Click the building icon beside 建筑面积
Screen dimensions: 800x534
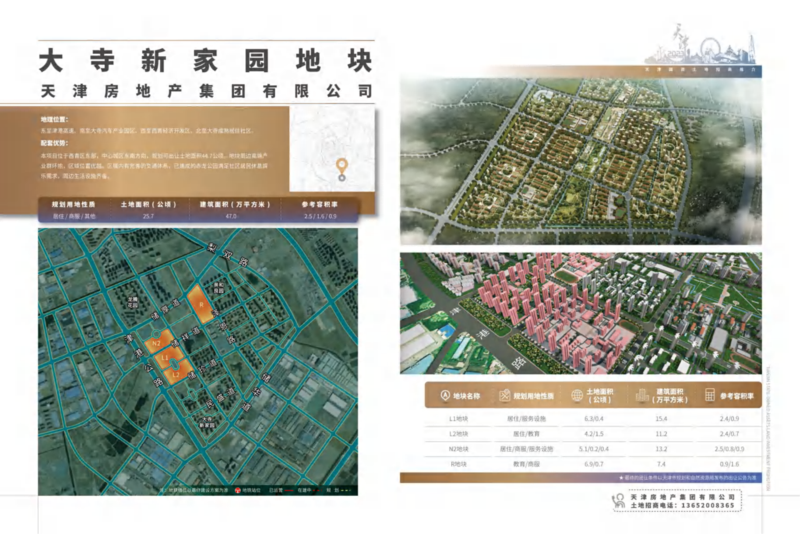(x=642, y=395)
